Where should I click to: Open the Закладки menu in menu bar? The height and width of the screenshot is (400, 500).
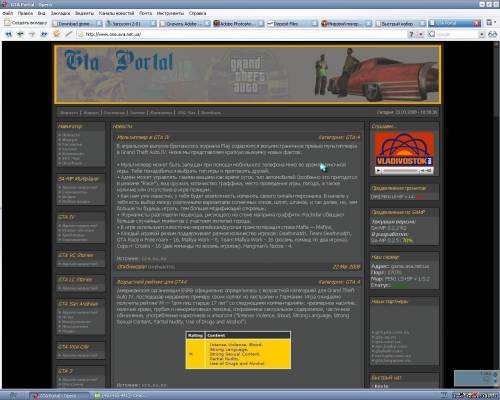tap(60, 13)
